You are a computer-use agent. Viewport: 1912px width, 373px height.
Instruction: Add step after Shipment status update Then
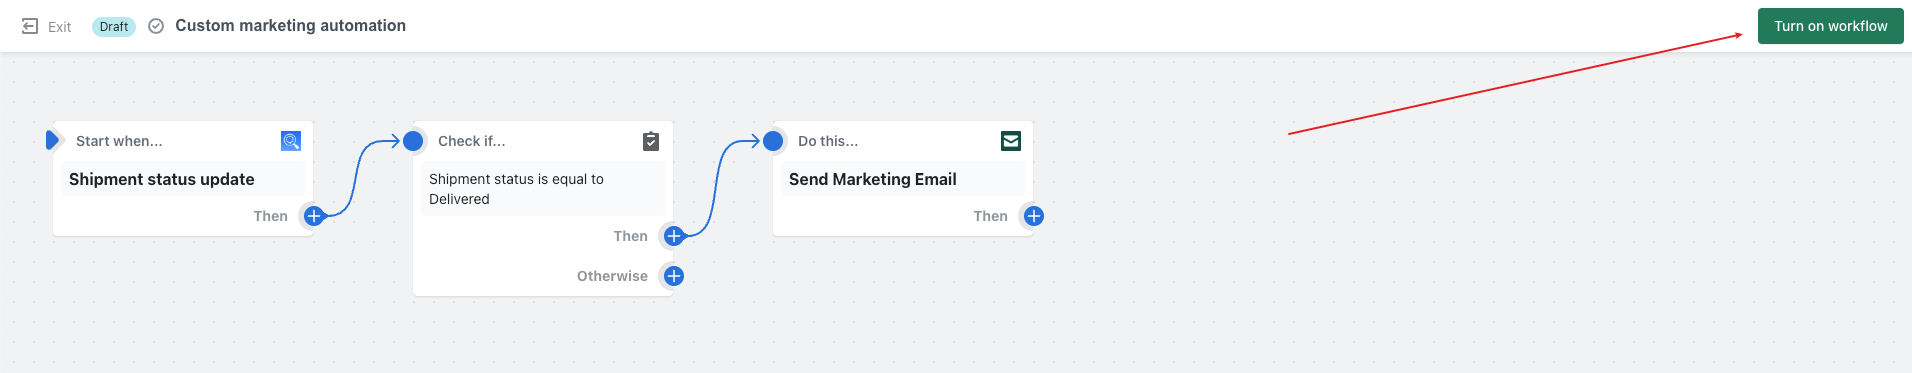(x=313, y=216)
